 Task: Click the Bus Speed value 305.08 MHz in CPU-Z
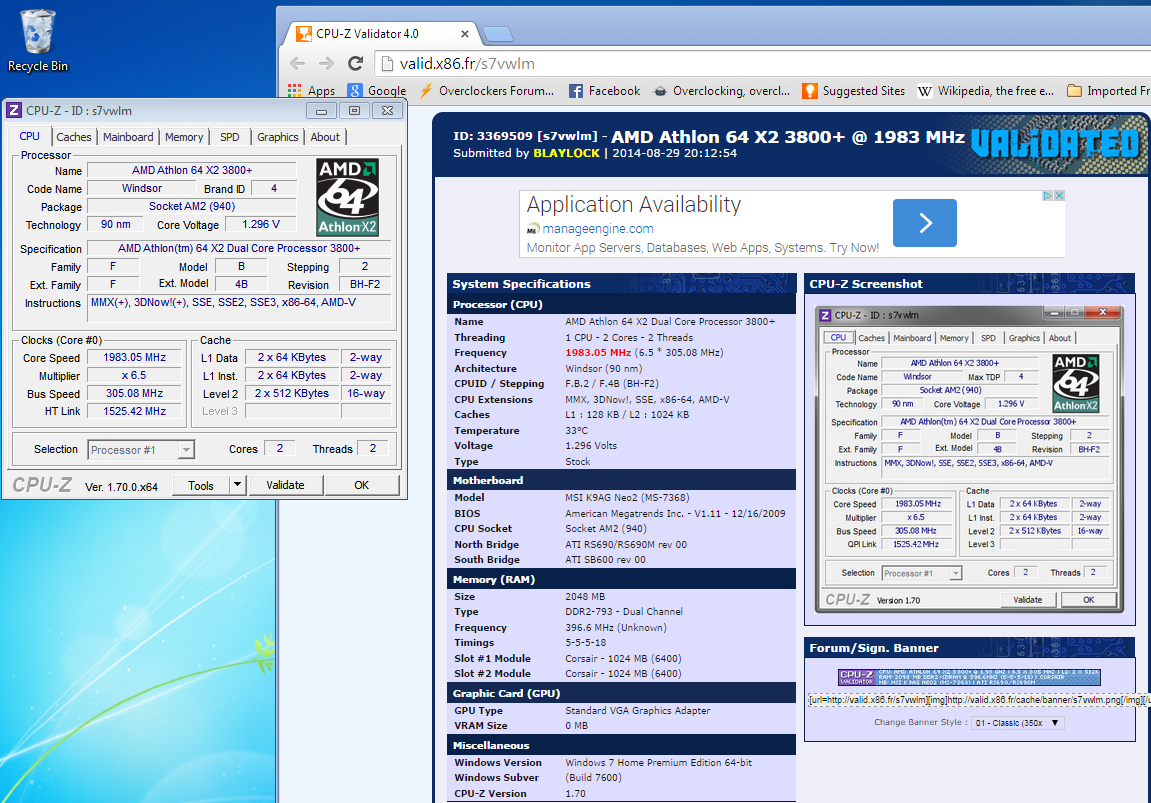[134, 393]
